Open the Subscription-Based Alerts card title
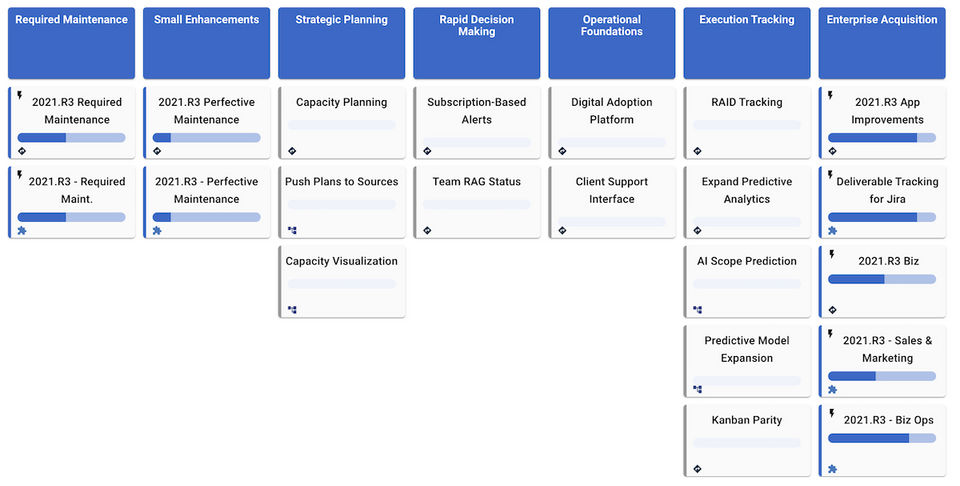The width and height of the screenshot is (960, 486). [x=476, y=111]
